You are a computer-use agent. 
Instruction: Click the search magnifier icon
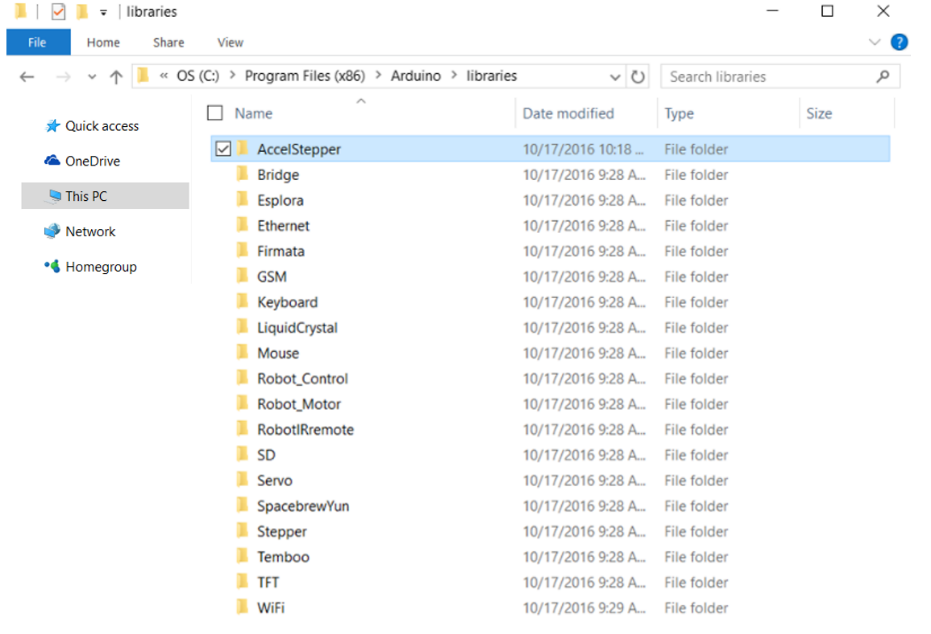882,77
